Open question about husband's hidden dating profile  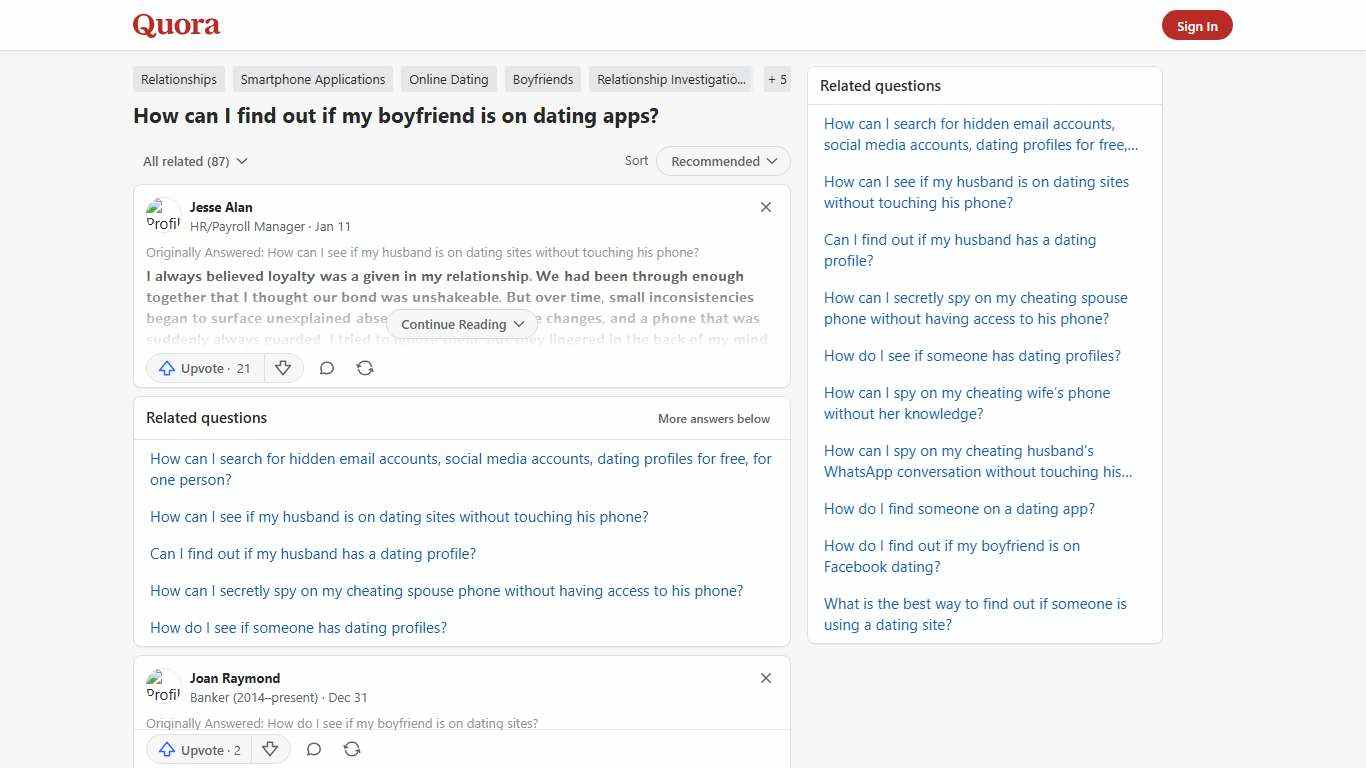click(x=313, y=553)
